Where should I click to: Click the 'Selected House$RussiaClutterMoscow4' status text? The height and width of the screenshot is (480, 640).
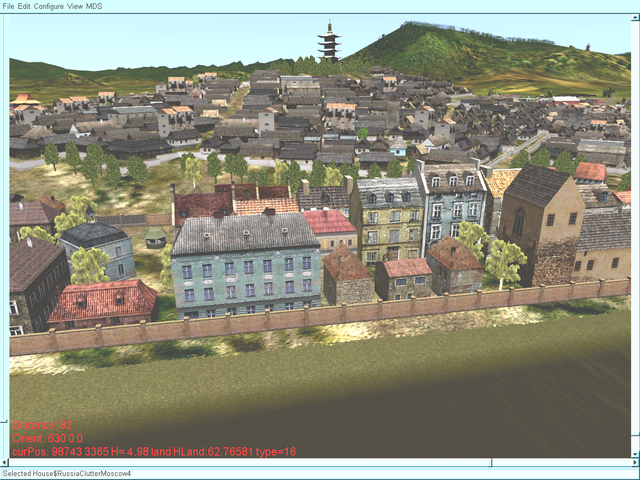67,473
